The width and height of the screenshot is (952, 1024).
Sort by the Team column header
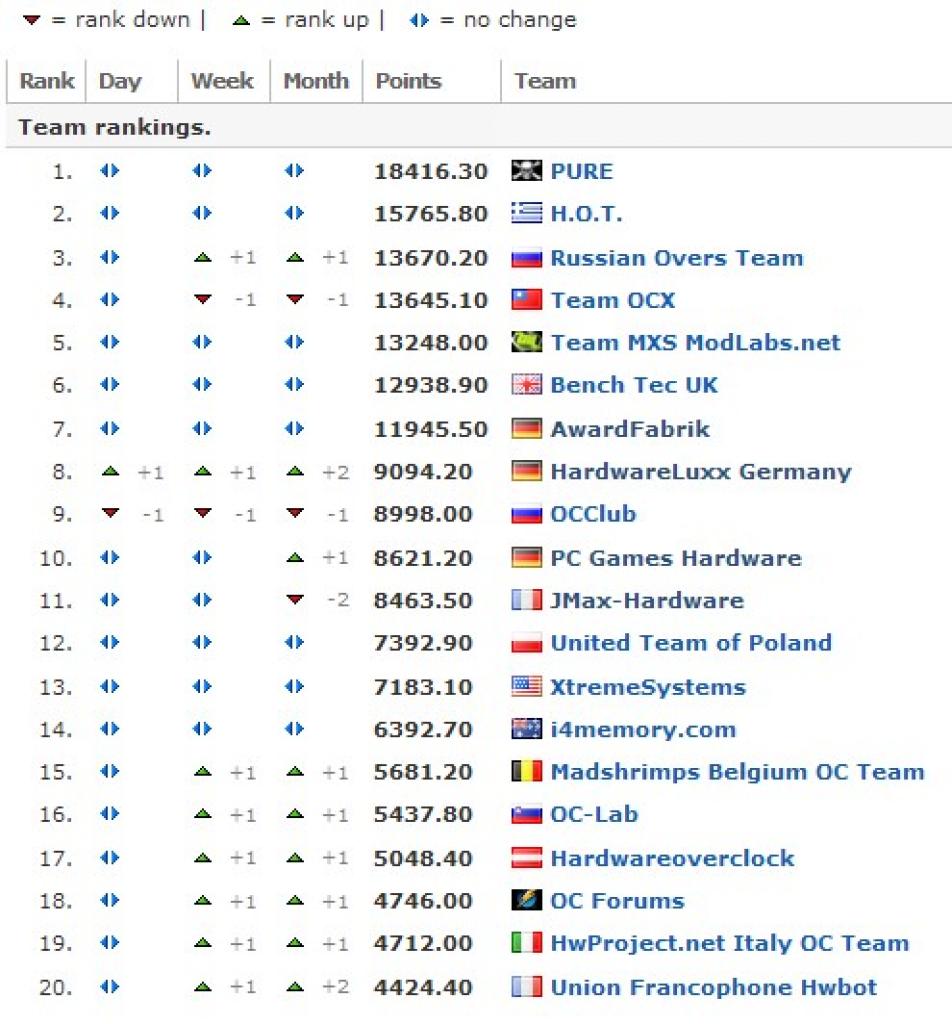[545, 81]
